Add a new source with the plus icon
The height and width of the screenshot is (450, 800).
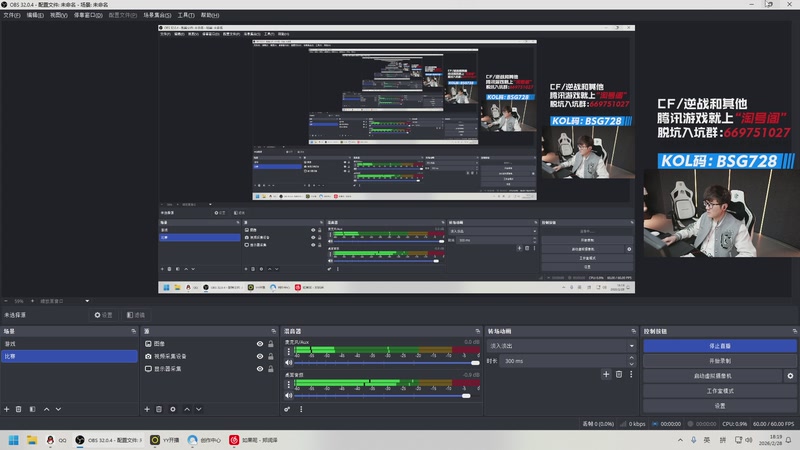tap(147, 409)
